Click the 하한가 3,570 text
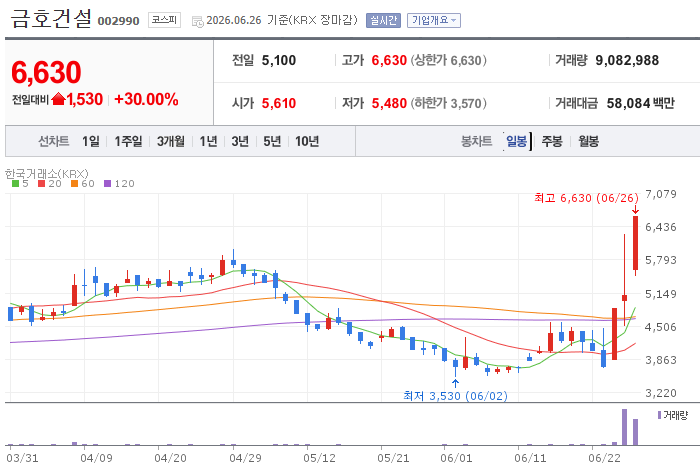This screenshot has width=700, height=470. coord(449,104)
